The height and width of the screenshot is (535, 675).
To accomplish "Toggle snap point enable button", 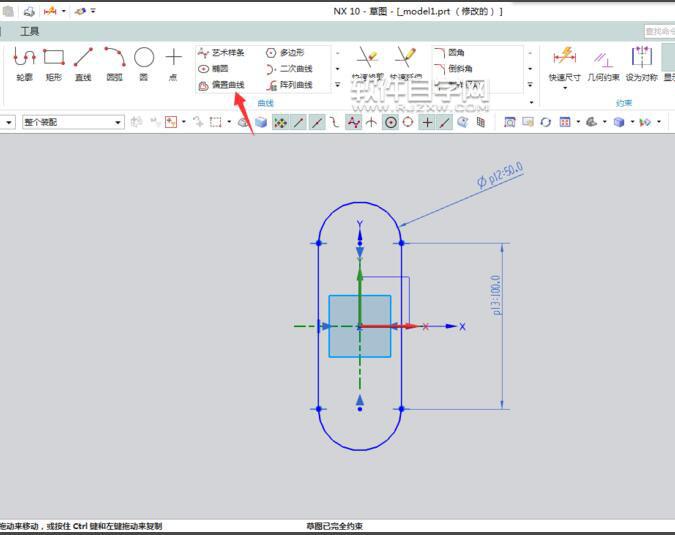I will [280, 123].
